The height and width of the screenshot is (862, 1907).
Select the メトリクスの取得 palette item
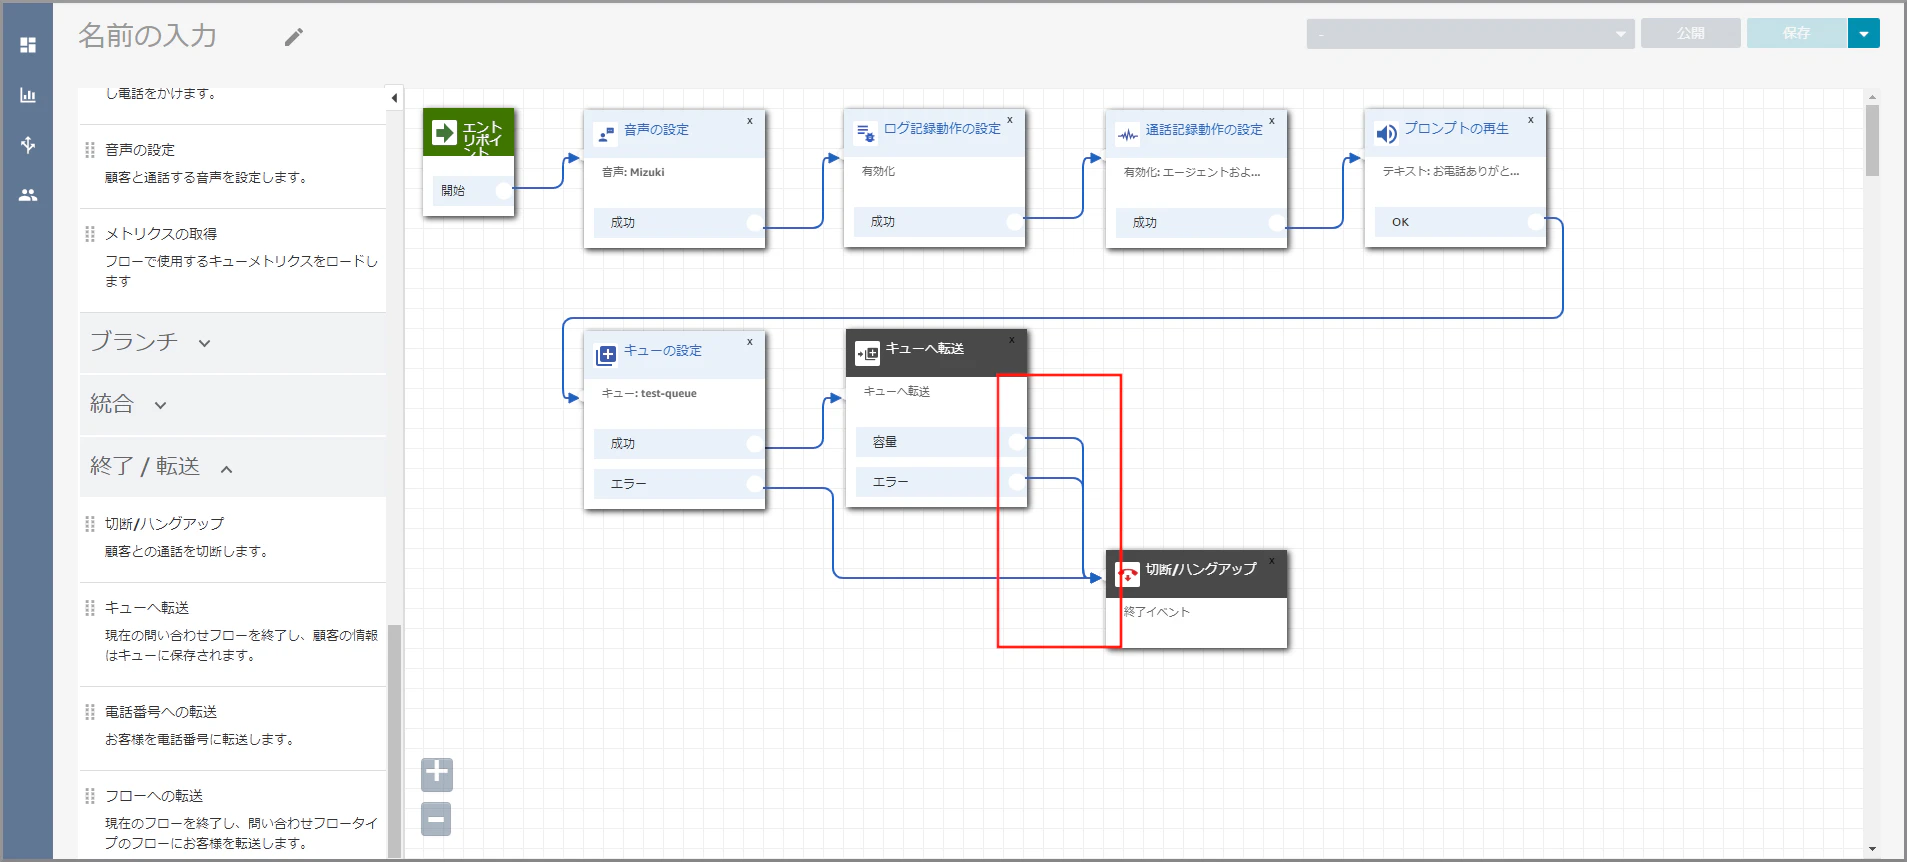tap(233, 259)
